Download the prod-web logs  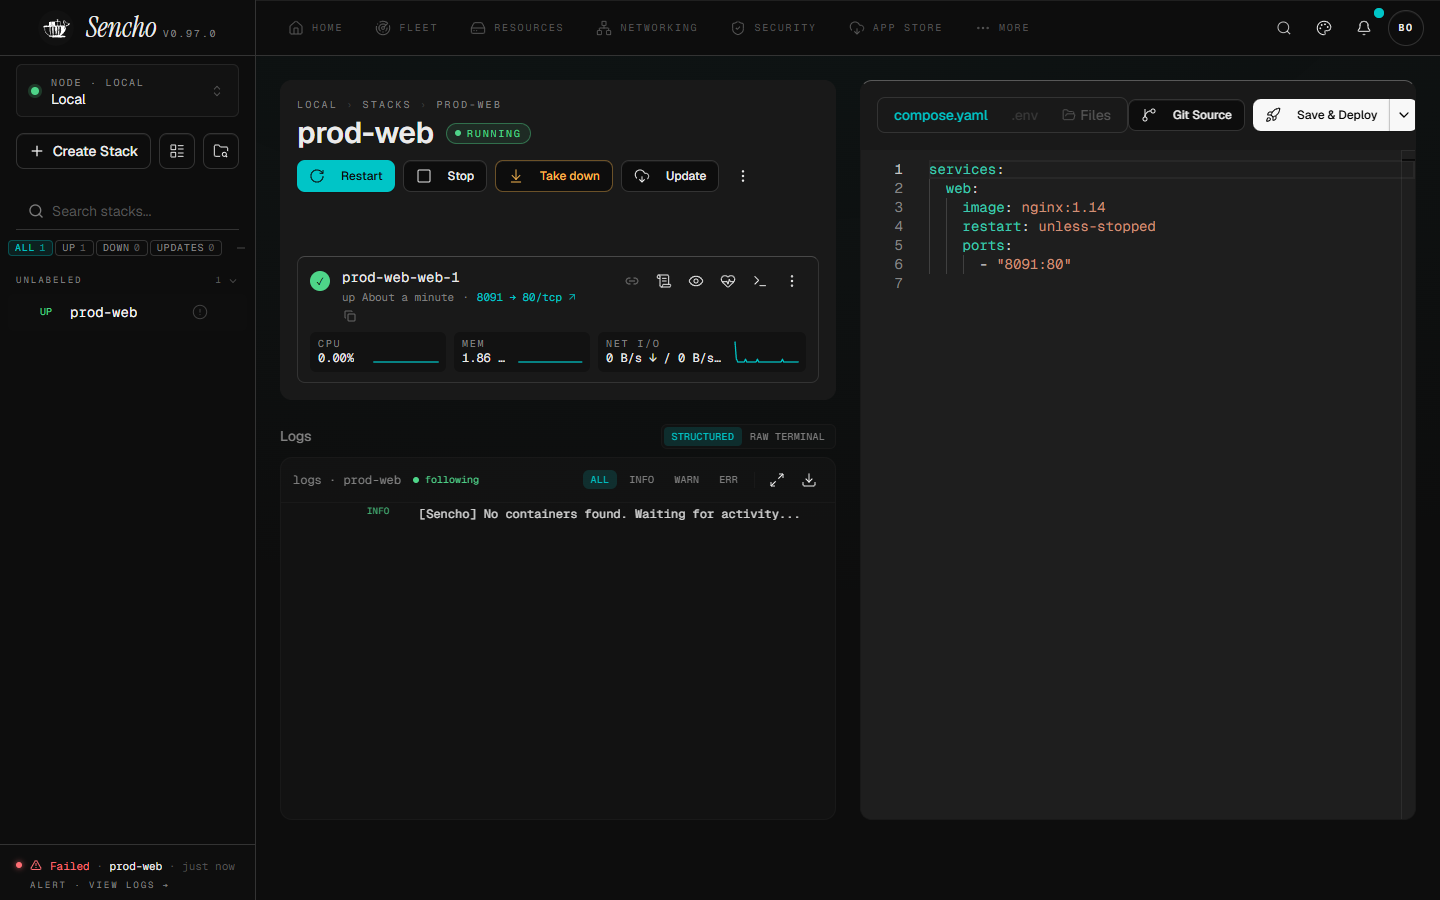pyautogui.click(x=809, y=480)
